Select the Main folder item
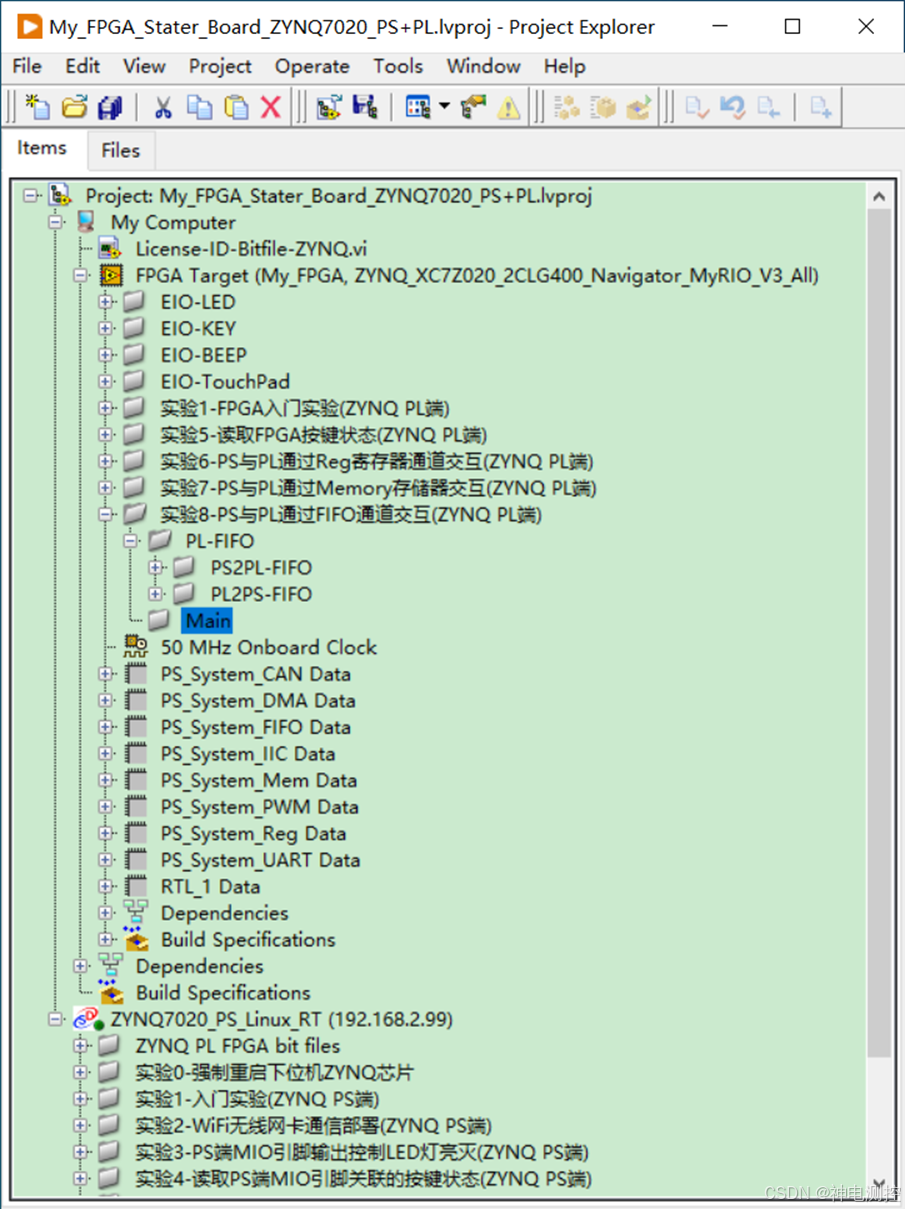Image resolution: width=905 pixels, height=1209 pixels. tap(209, 620)
